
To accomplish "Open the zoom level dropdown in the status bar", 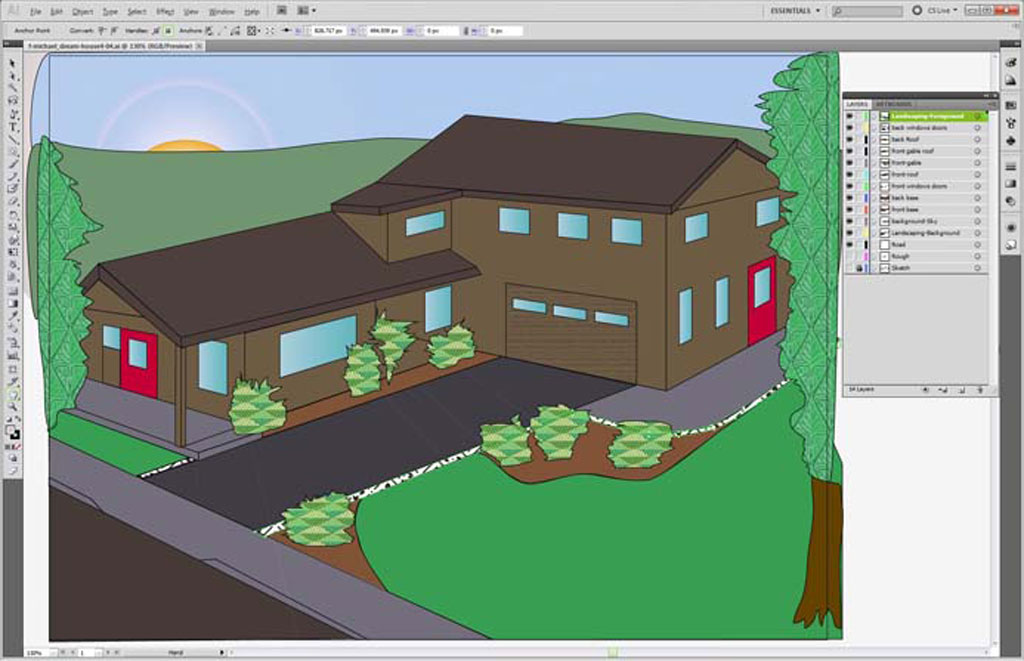I will (52, 652).
